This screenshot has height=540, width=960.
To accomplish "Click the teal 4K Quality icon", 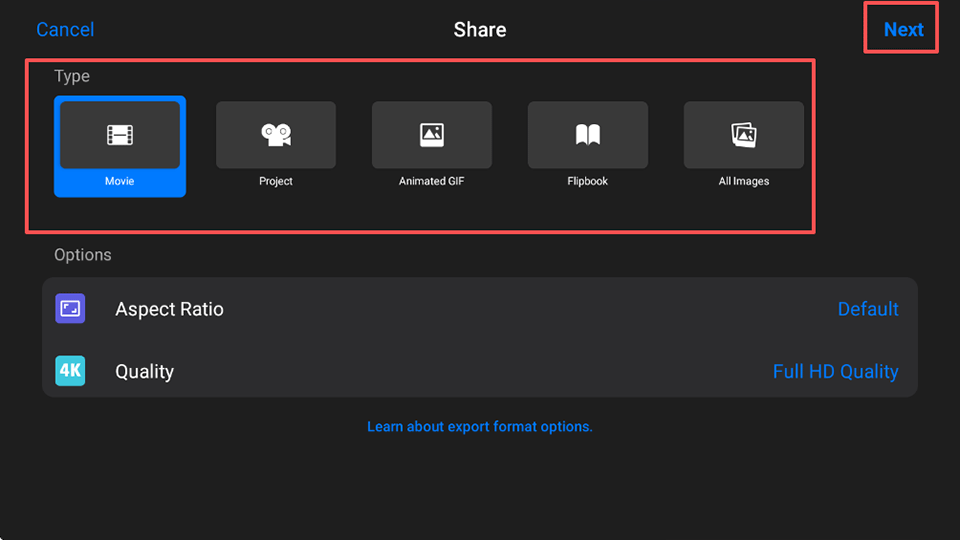I will pos(70,371).
